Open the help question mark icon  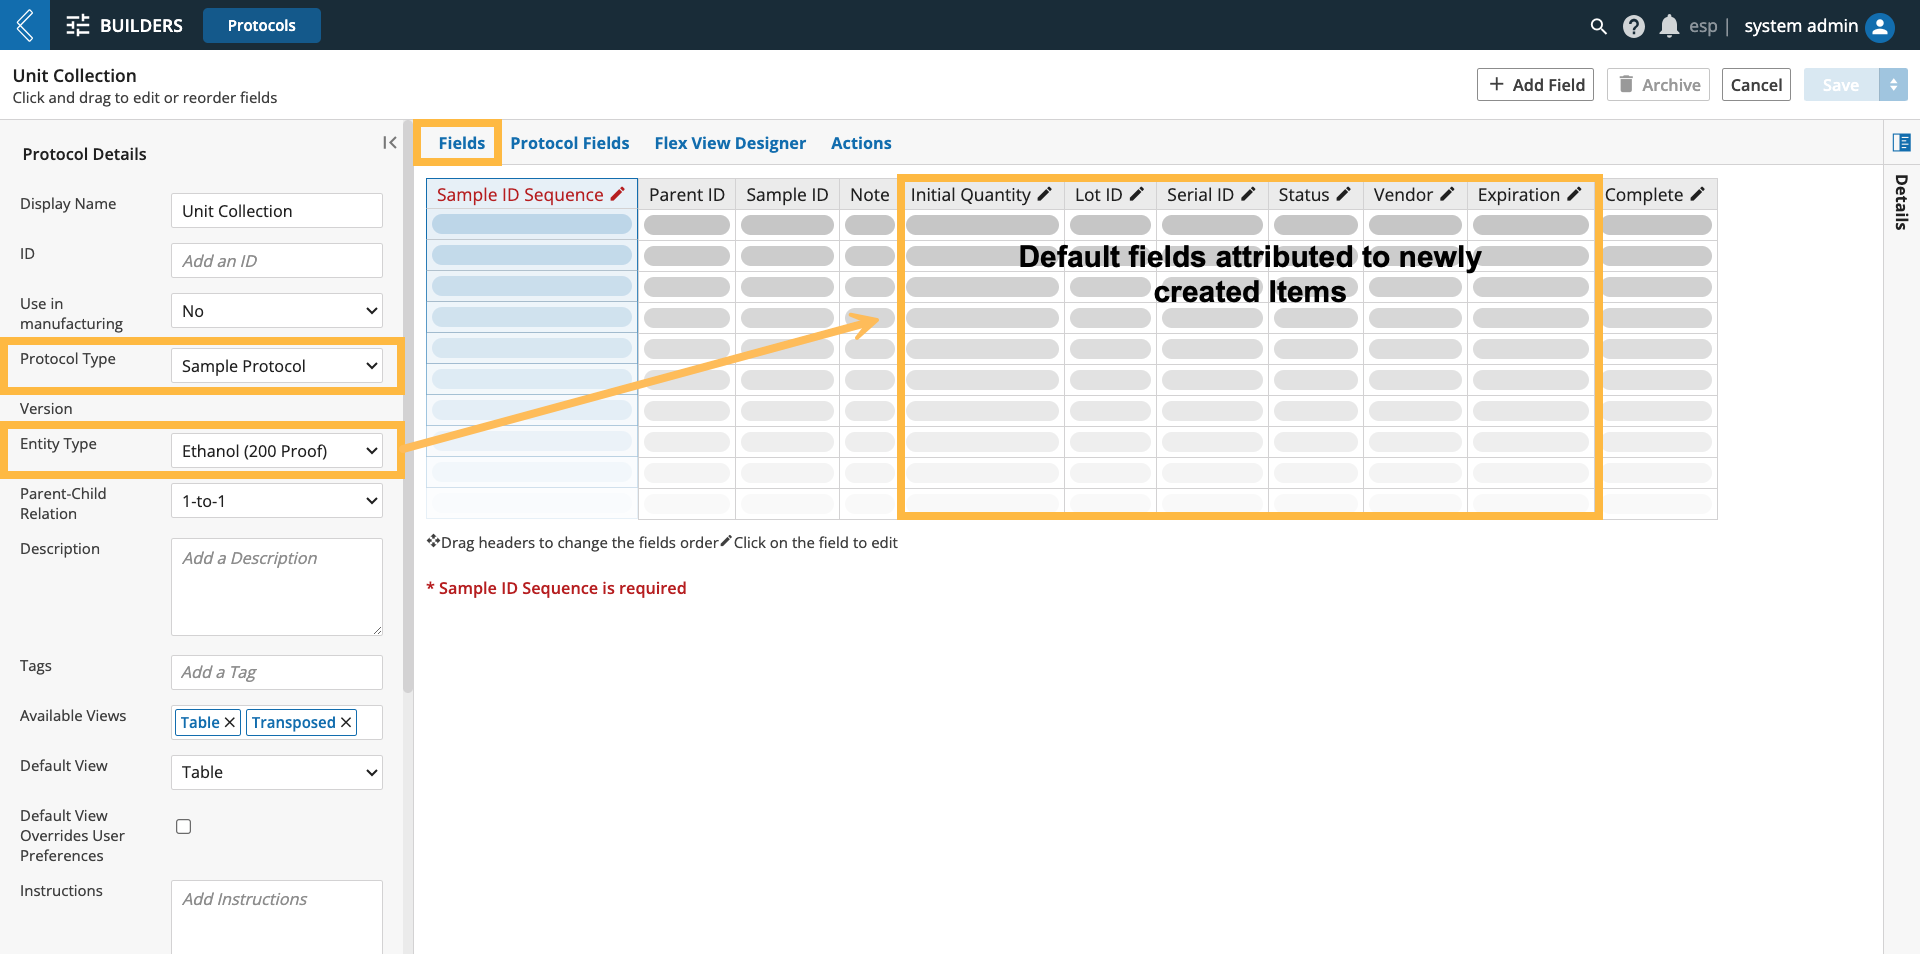point(1633,26)
